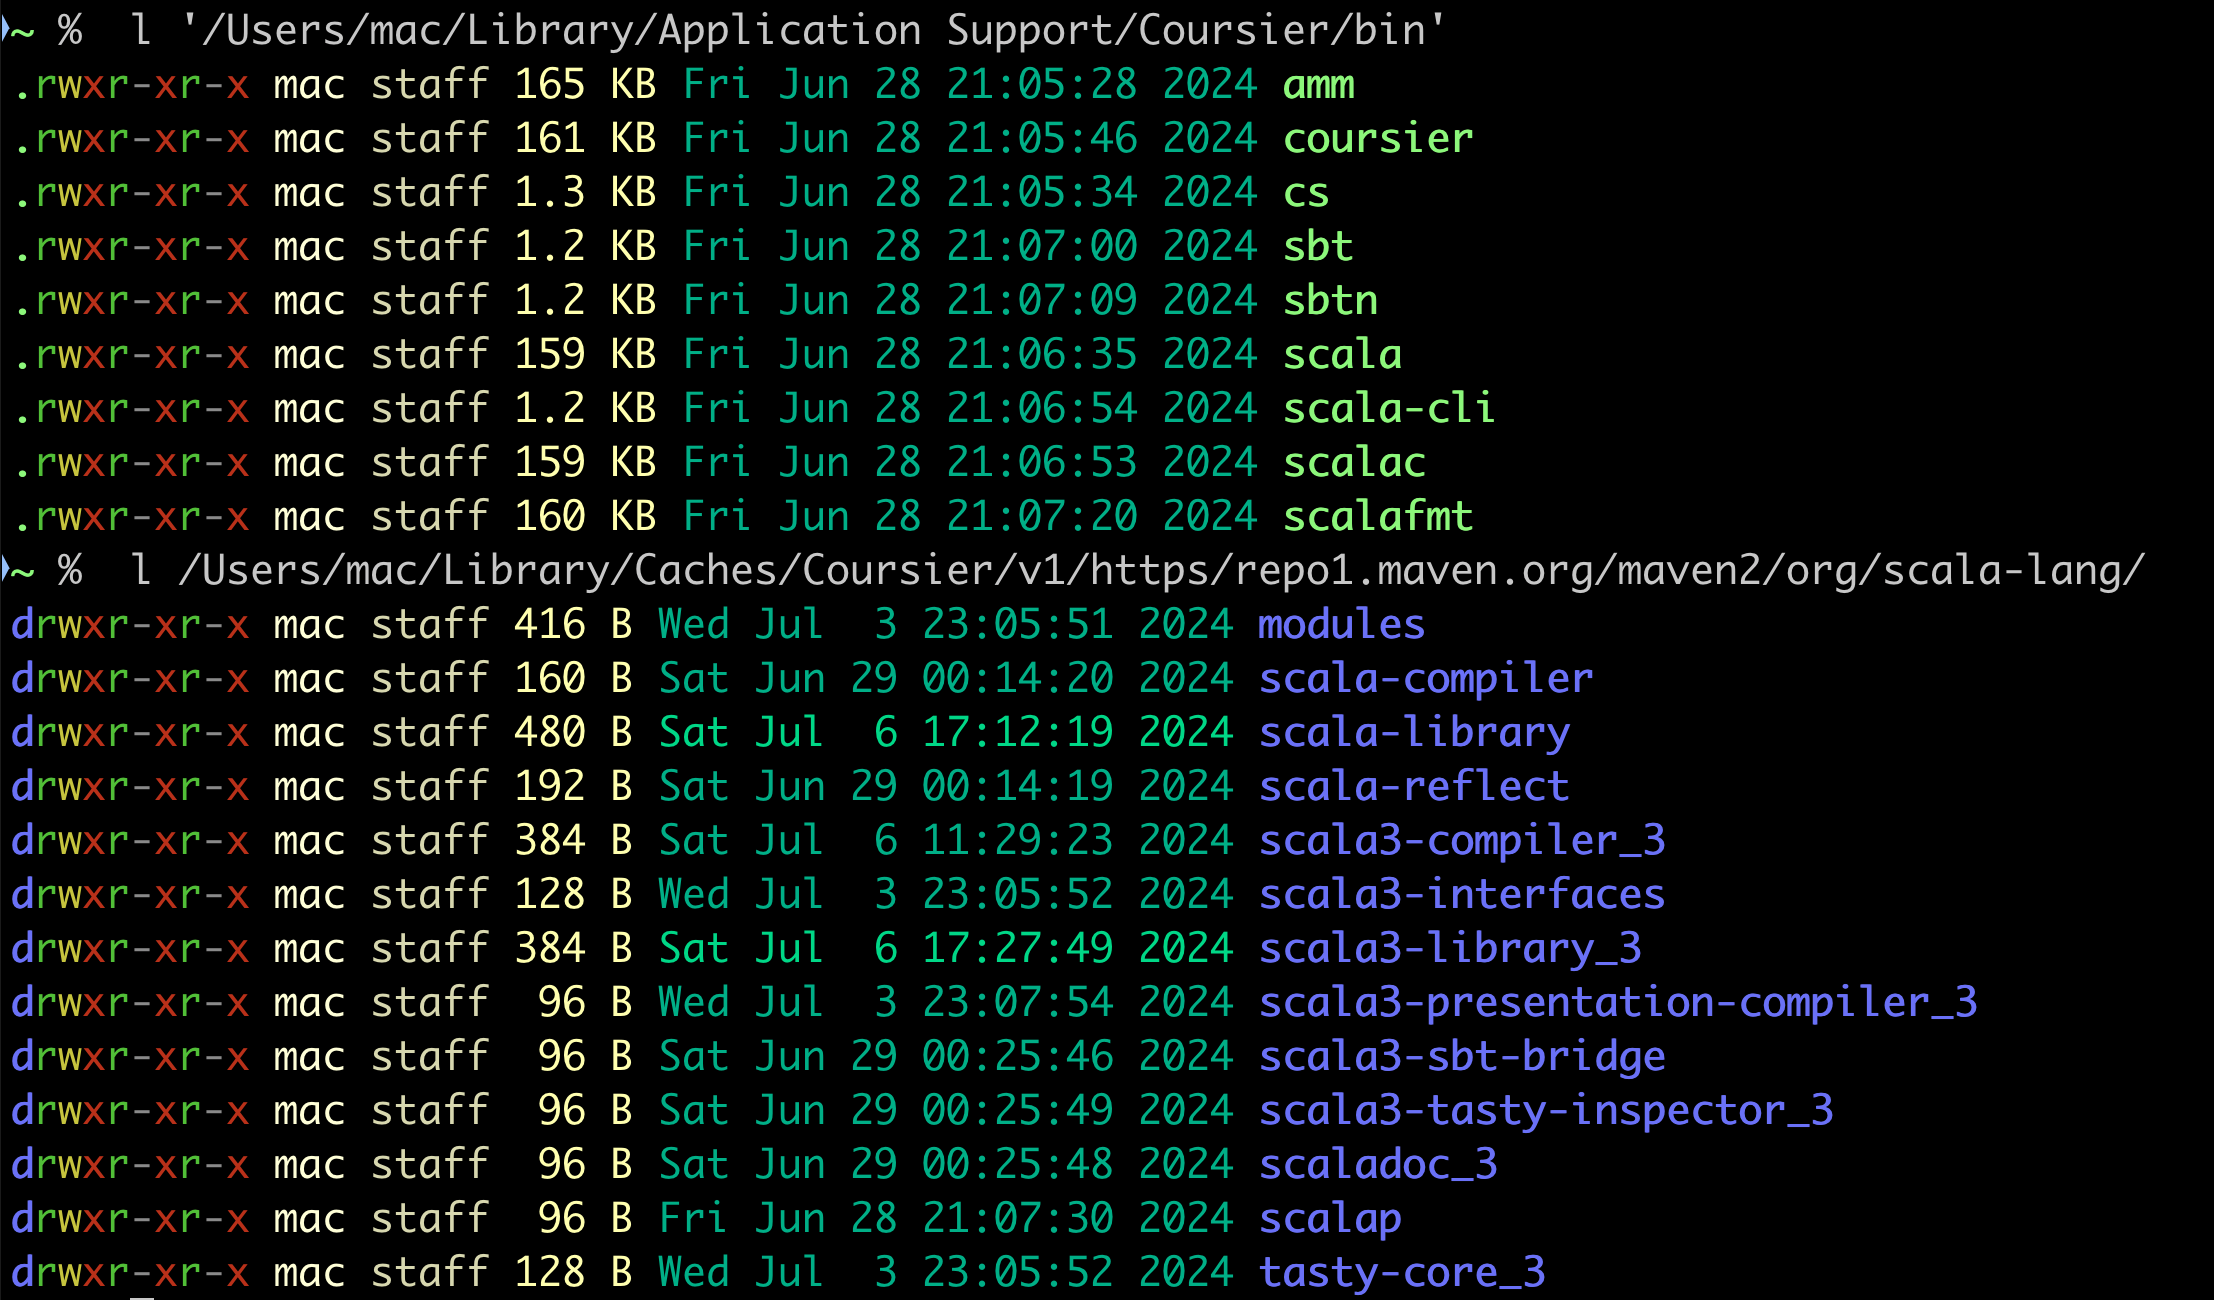Click the scala3-sbt-bridge directory name

click(x=1461, y=1058)
